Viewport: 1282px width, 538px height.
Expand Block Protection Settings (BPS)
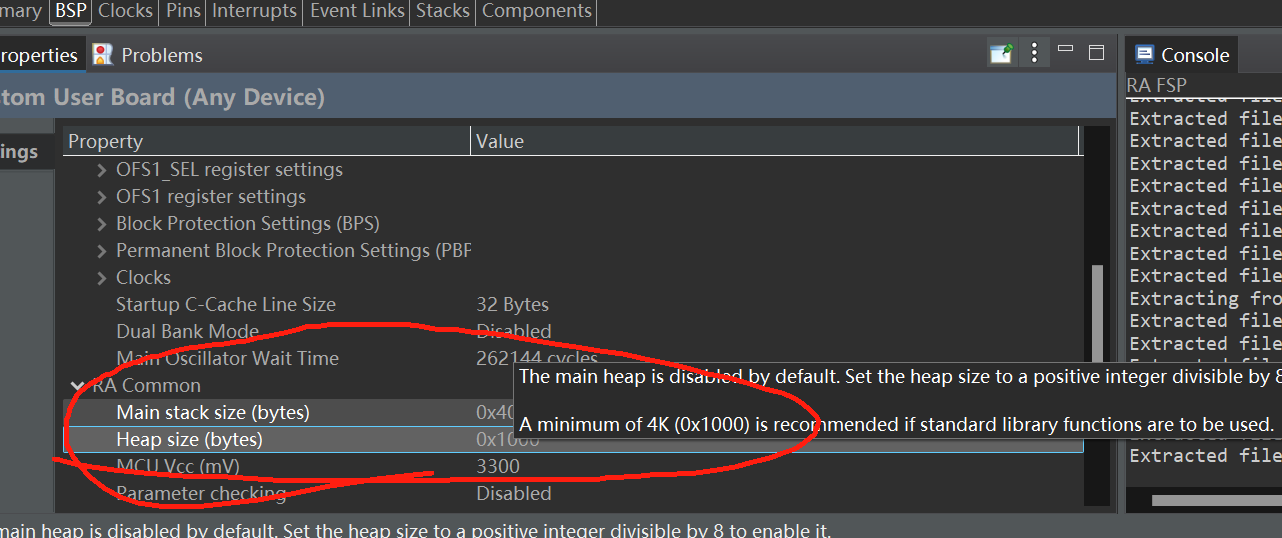101,224
